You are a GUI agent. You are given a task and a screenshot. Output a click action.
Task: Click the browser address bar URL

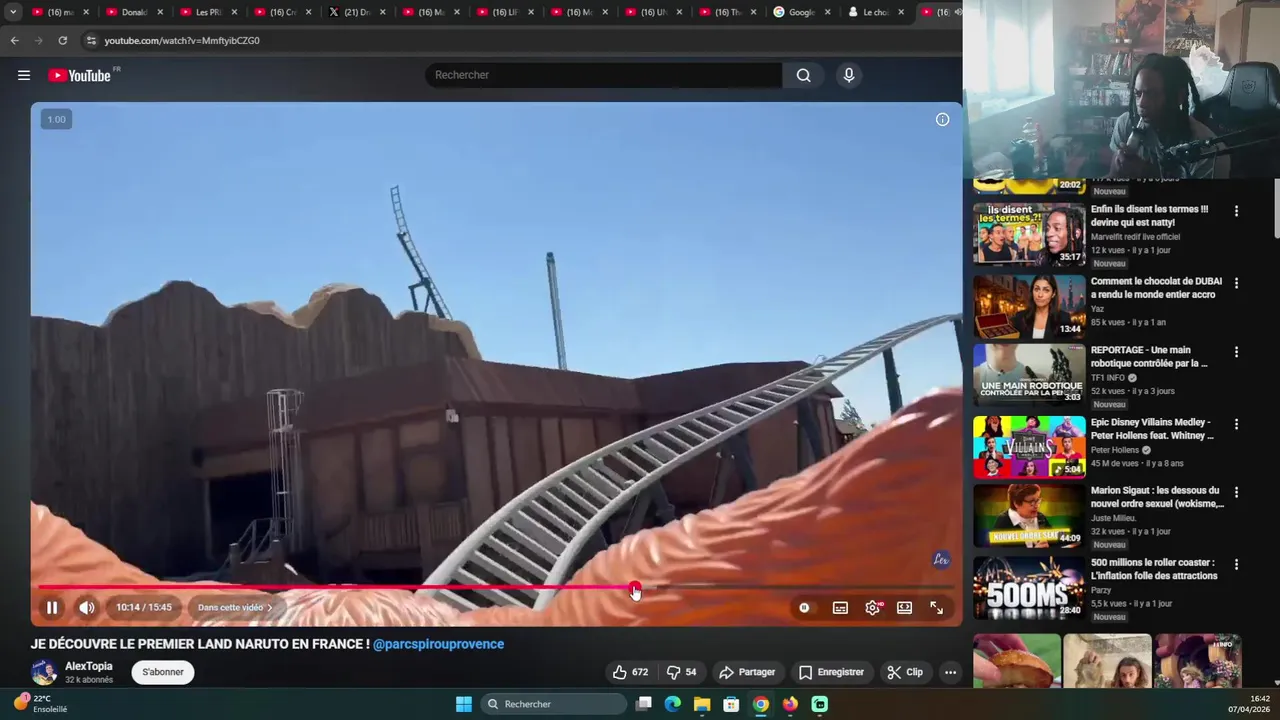click(182, 41)
